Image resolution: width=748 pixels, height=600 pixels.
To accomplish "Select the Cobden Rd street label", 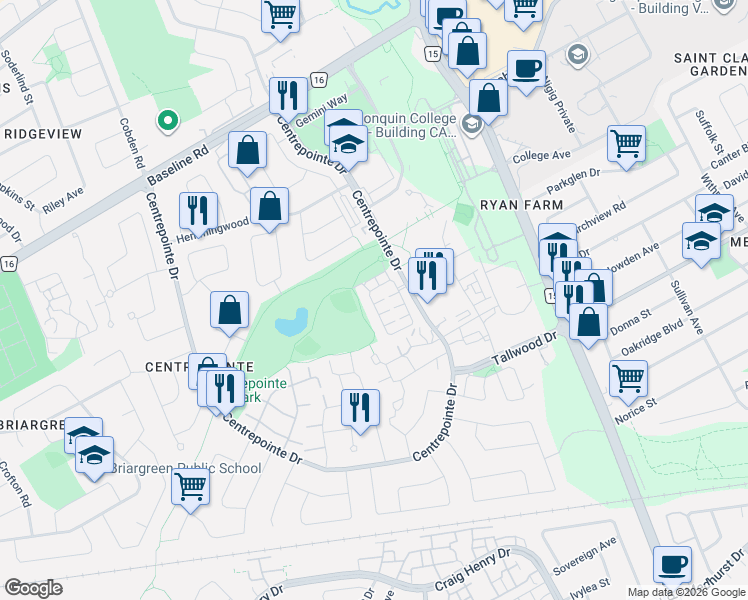I will (x=132, y=144).
